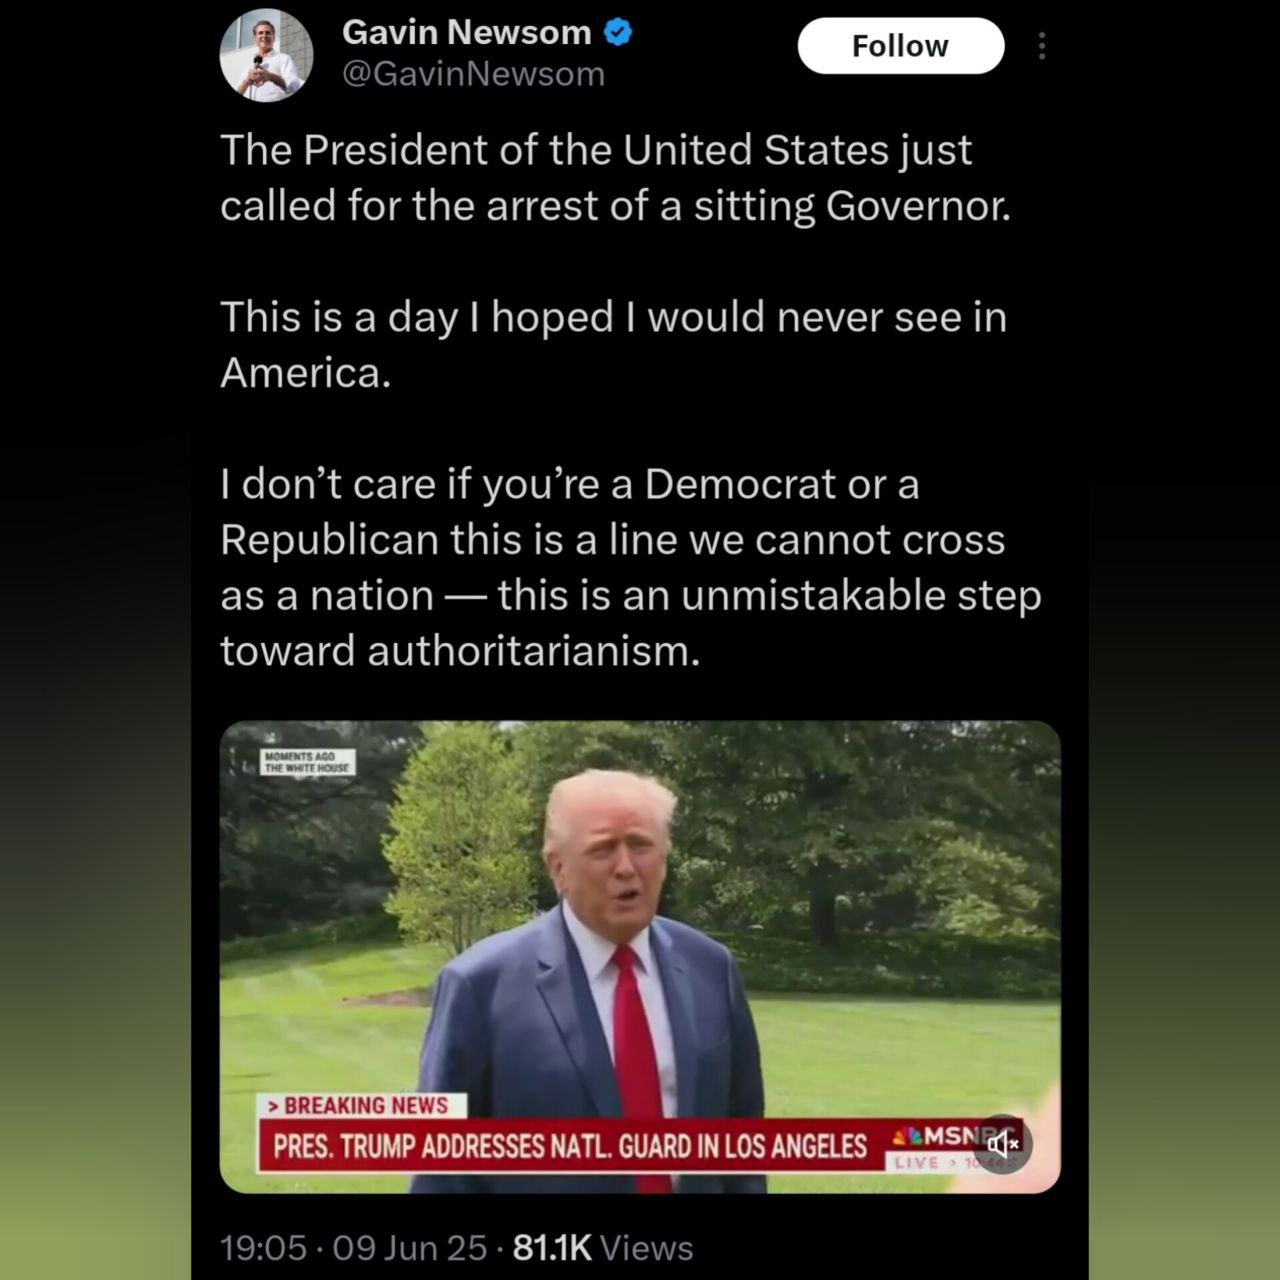Click the LIVE indicator under MSNBC logo
The height and width of the screenshot is (1280, 1280).
point(917,1163)
